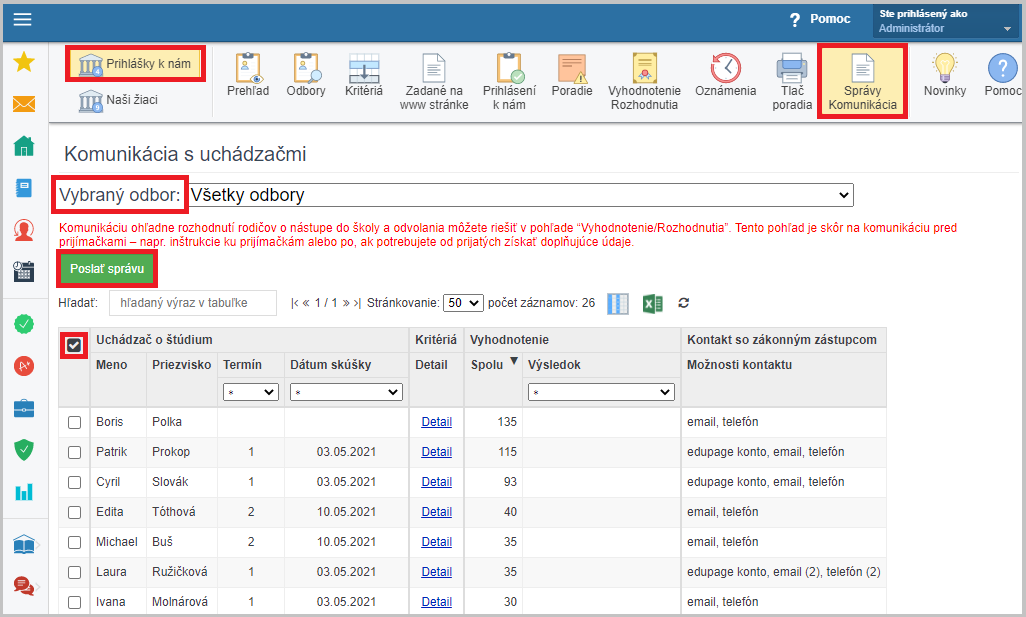Open Pomoc in the top bar
Screen dimensions: 1026x617
pos(821,20)
